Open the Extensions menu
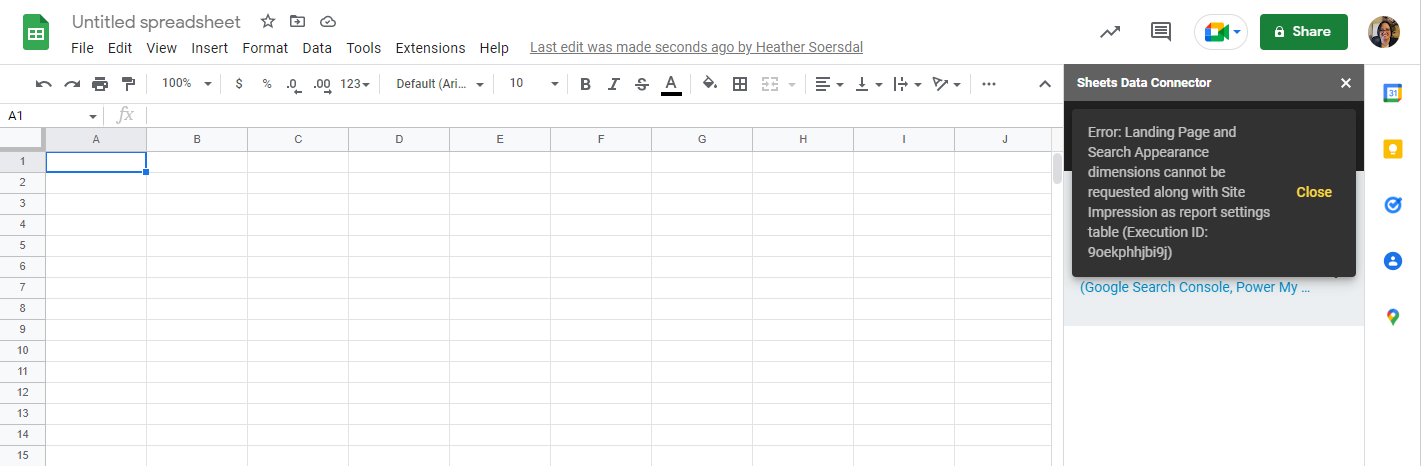 pyautogui.click(x=430, y=48)
